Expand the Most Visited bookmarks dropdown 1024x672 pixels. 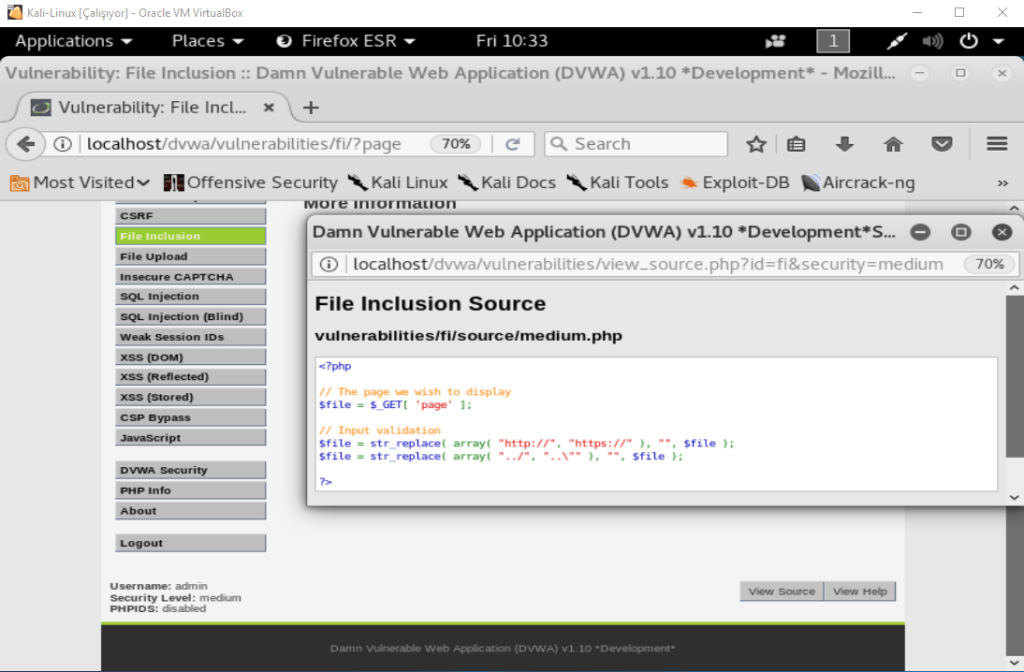pyautogui.click(x=80, y=182)
